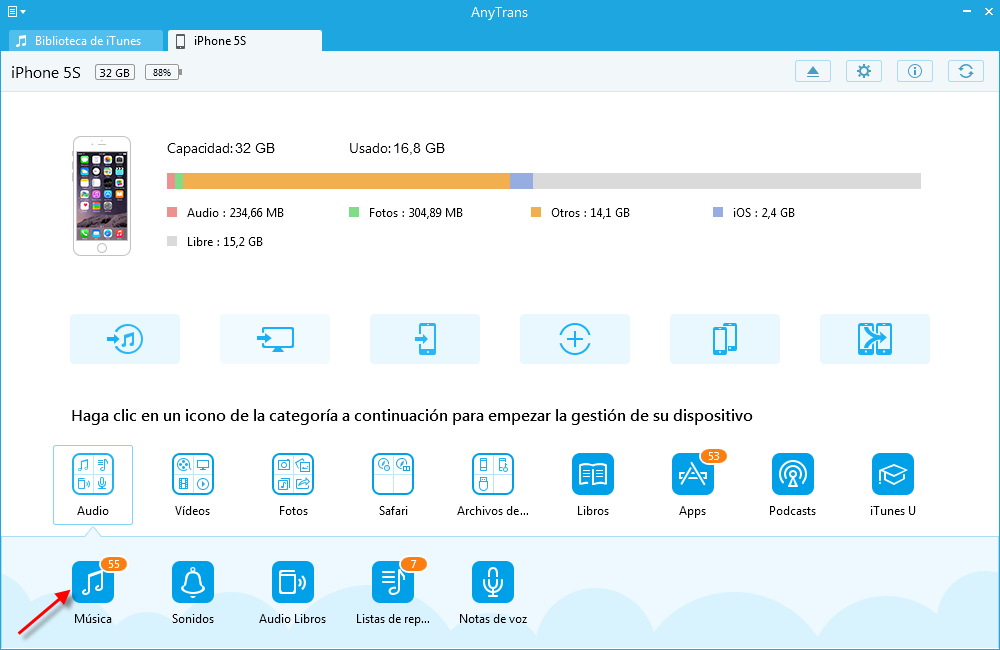
Task: Eject the iPhone 5S device
Action: pyautogui.click(x=813, y=71)
